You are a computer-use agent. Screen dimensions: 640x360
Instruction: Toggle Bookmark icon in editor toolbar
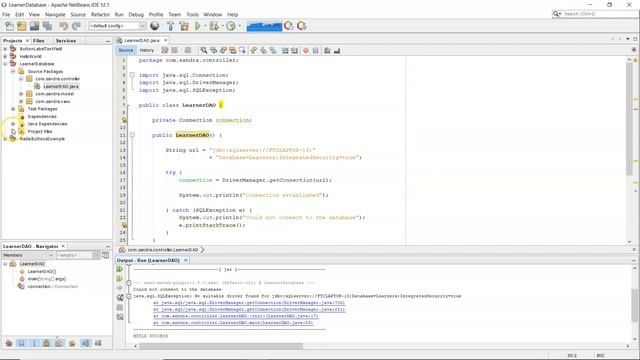273,50
